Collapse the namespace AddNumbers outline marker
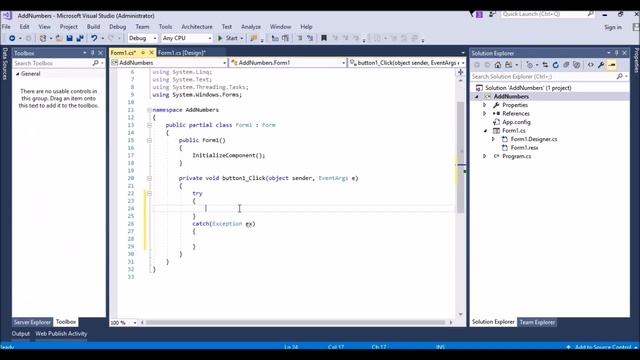 149,110
